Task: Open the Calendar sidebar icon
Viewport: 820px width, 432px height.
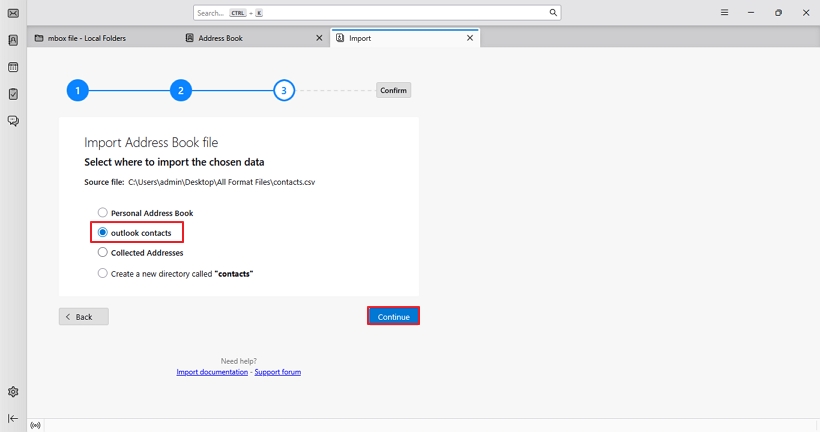Action: 13,67
